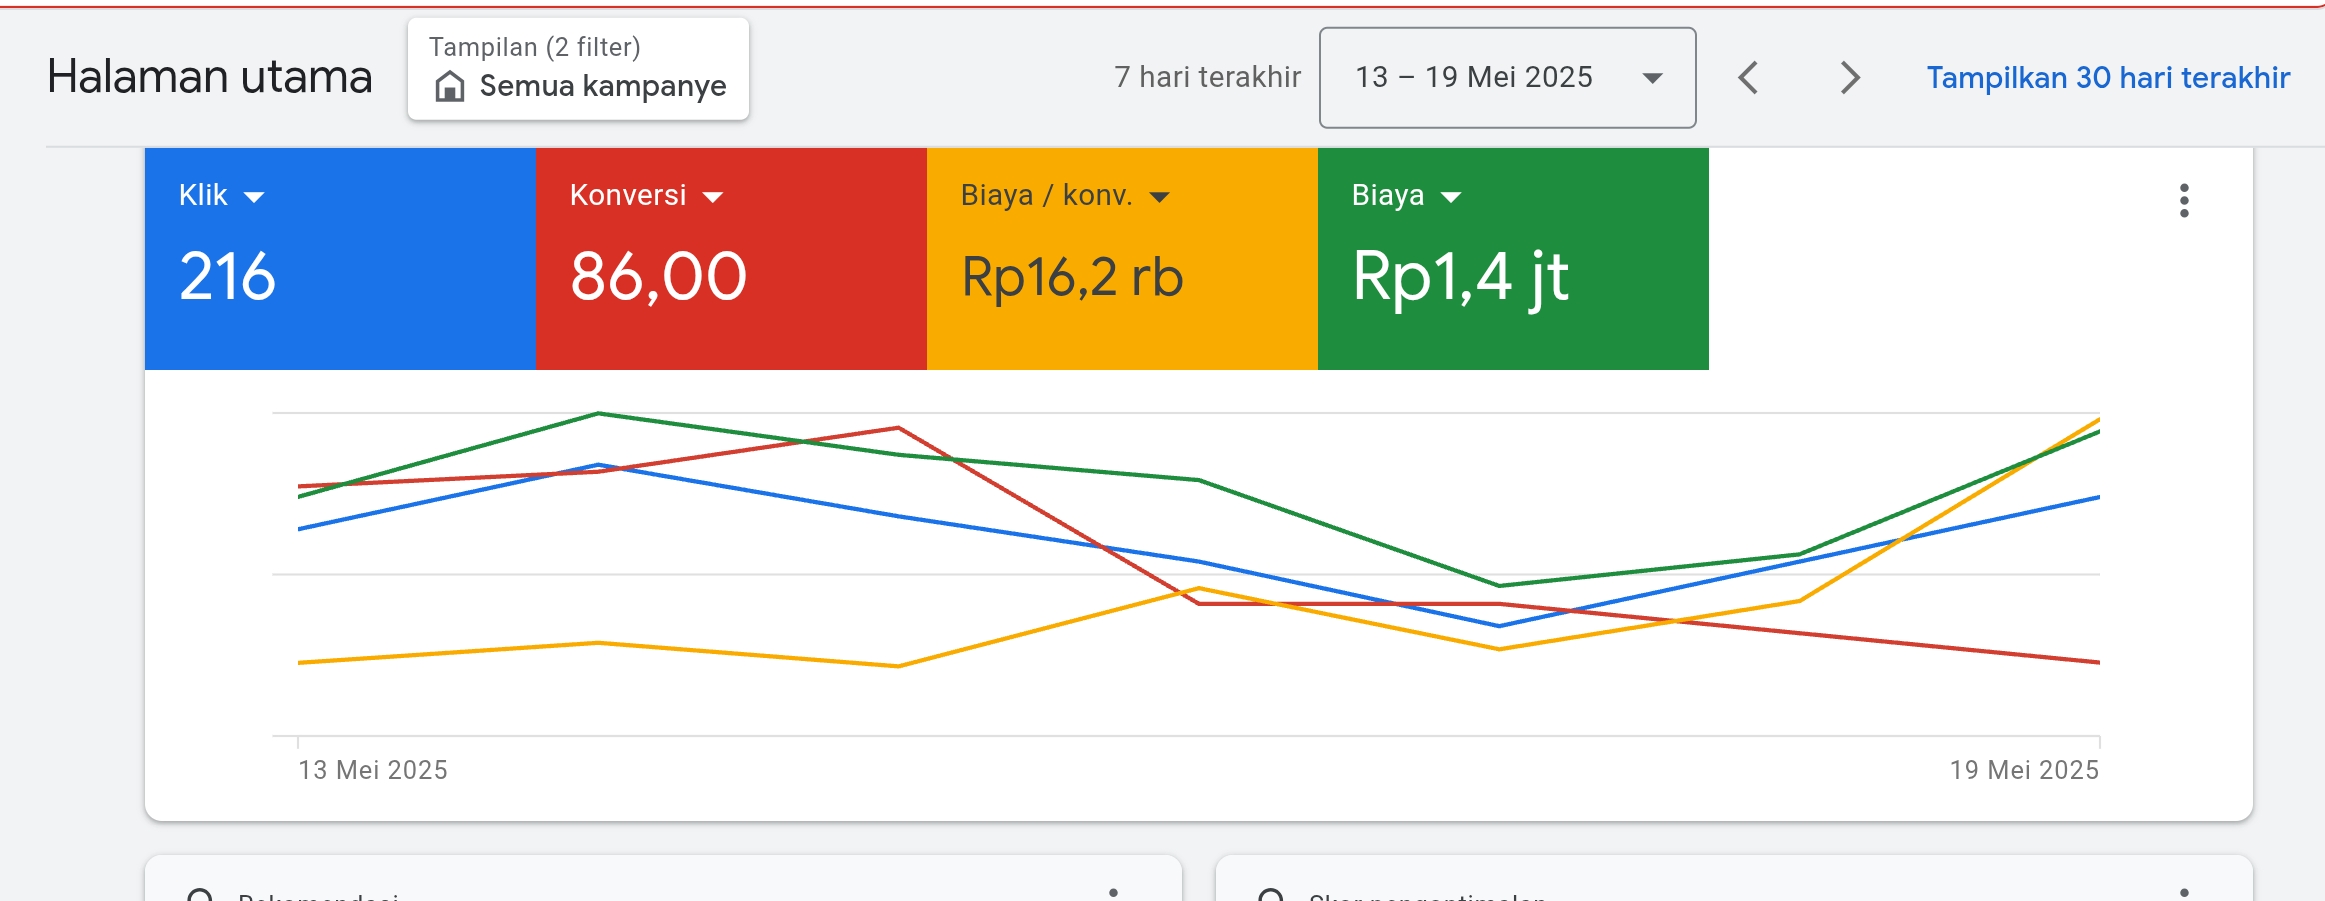Click the Tampilkan 30 hari terakhir link
2325x901 pixels.
tap(2107, 77)
